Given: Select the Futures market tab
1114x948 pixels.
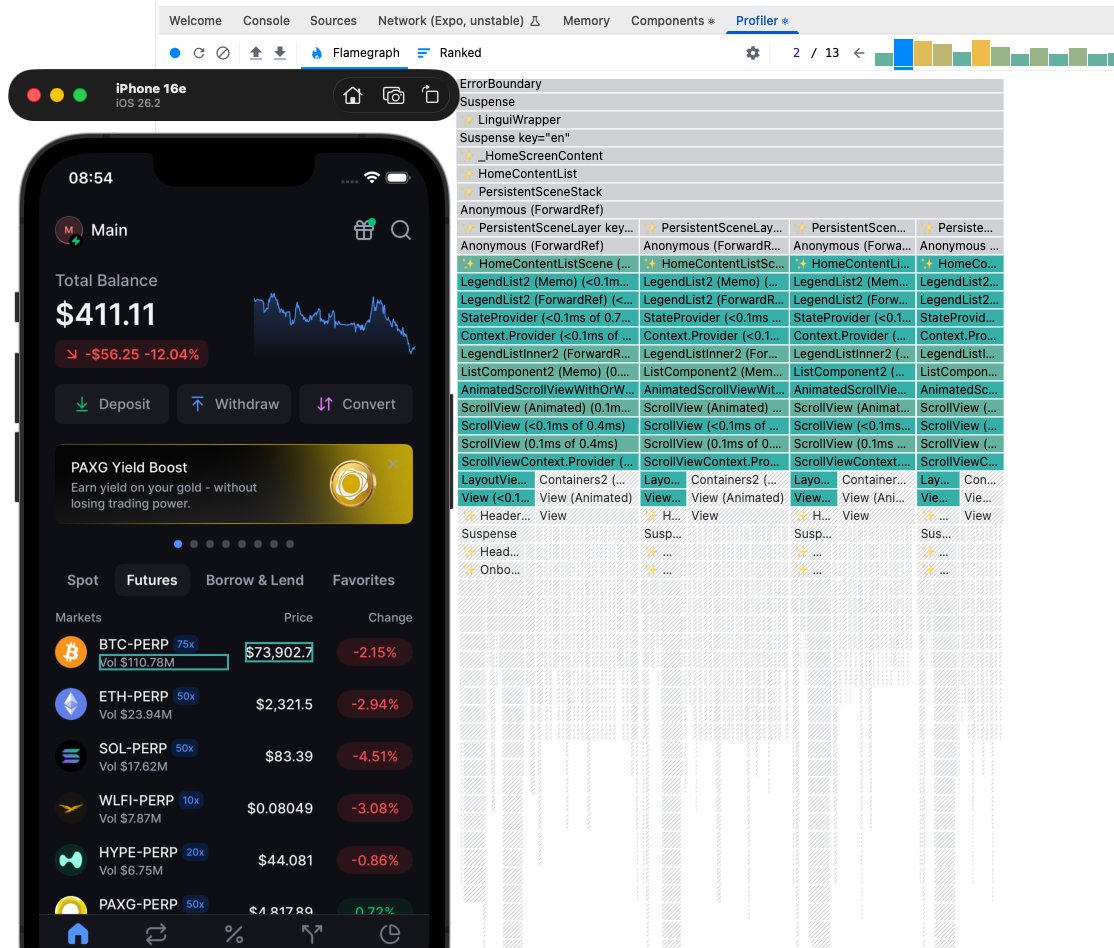Looking at the screenshot, I should tap(152, 580).
